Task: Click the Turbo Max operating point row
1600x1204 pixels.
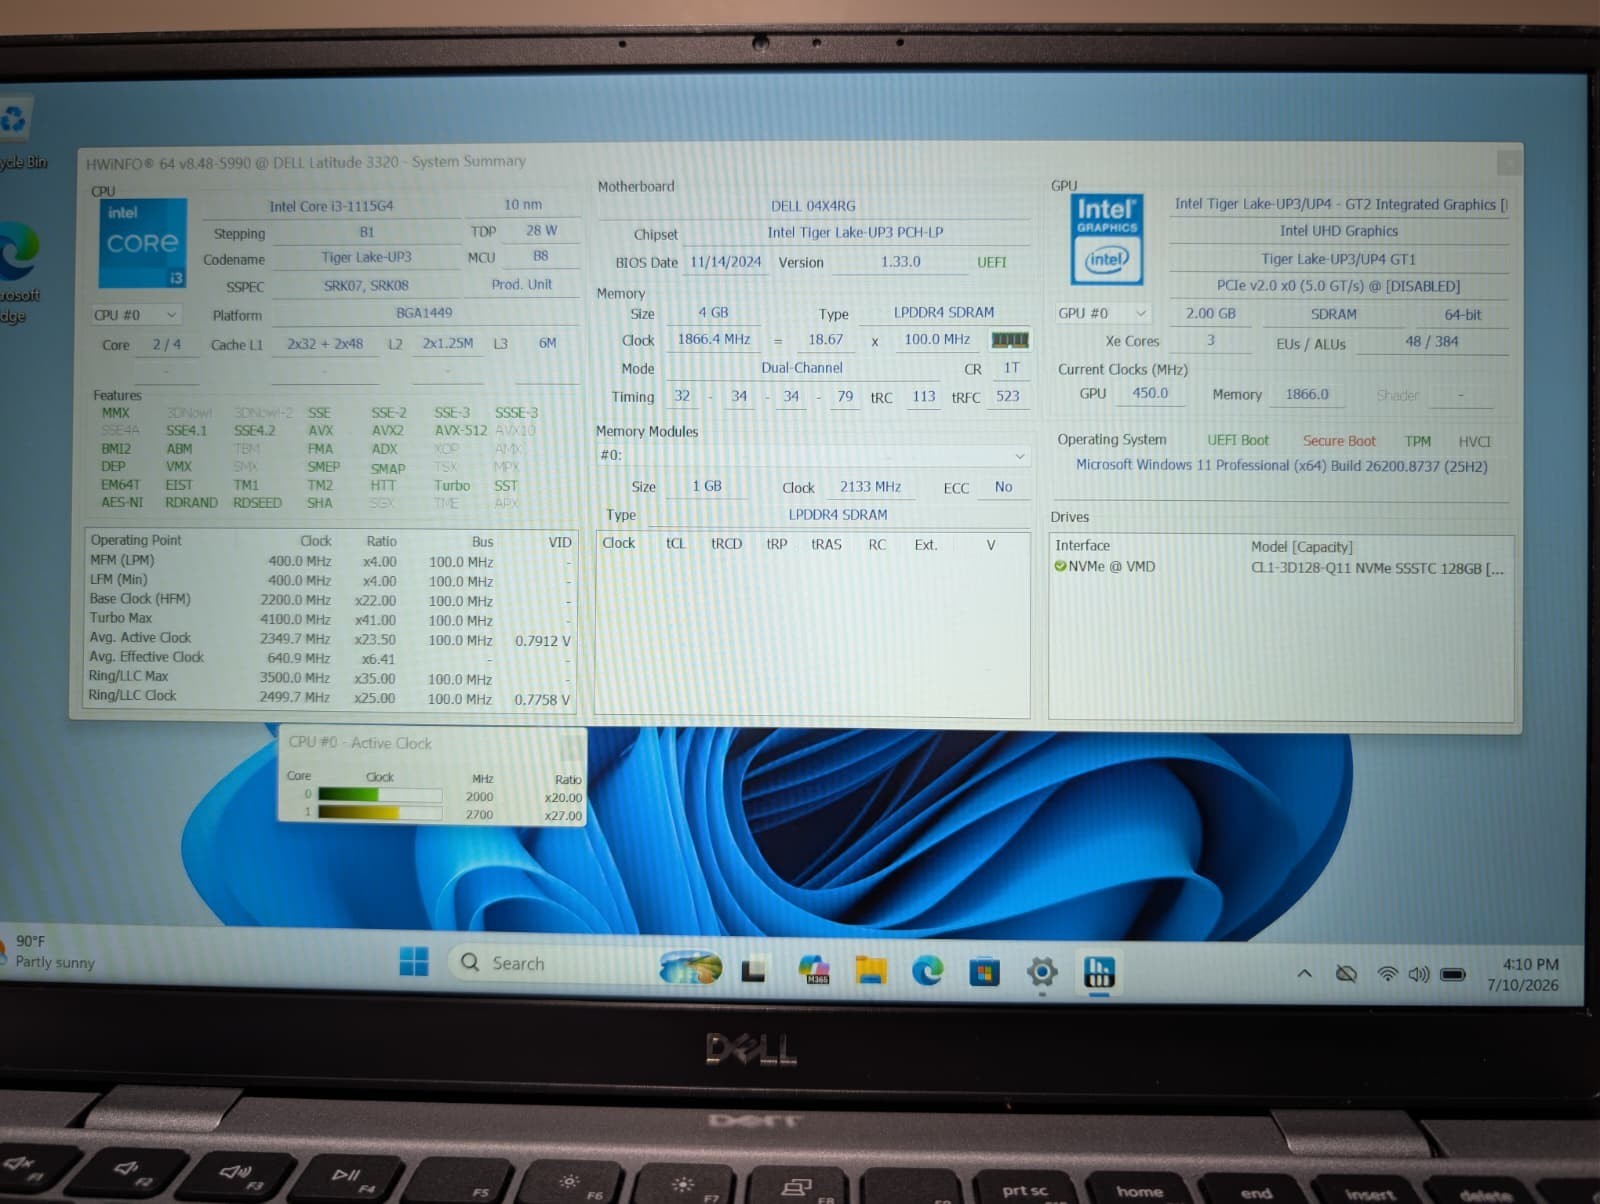Action: click(330, 619)
